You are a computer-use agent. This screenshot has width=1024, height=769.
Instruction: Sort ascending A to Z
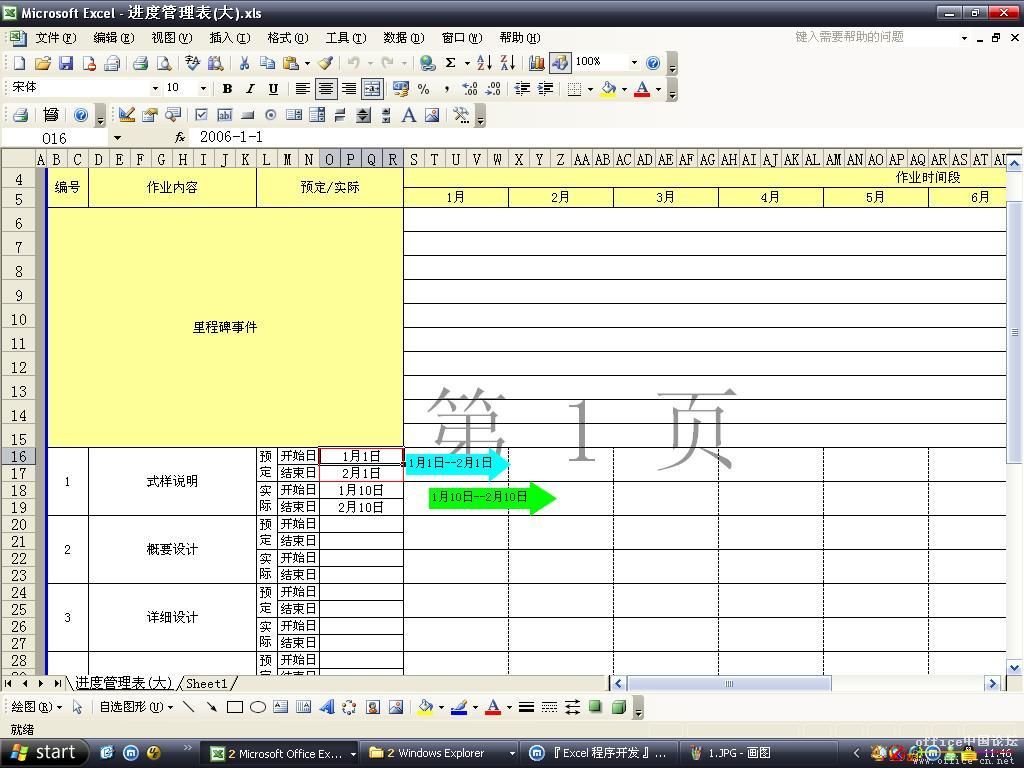[484, 63]
